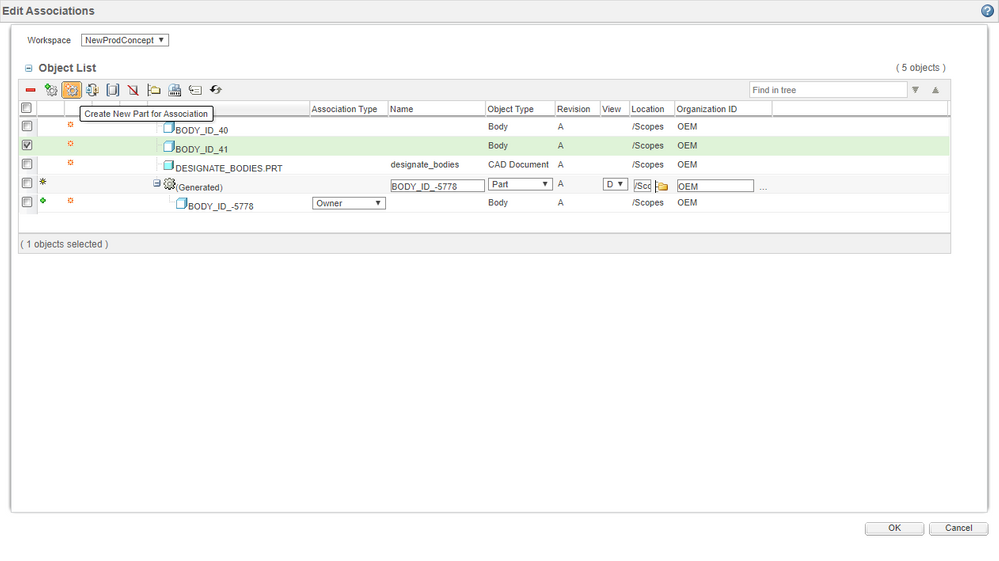Click the set location folder toolbar icon
Image resolution: width=999 pixels, height=561 pixels.
click(154, 90)
